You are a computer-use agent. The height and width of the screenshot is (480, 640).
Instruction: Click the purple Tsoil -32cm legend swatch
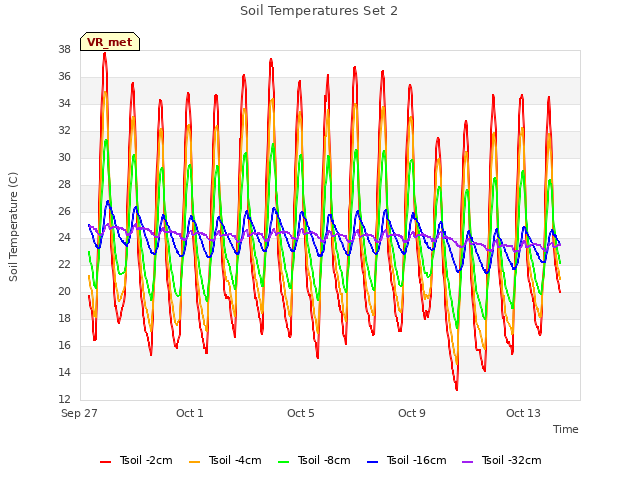coord(467,462)
